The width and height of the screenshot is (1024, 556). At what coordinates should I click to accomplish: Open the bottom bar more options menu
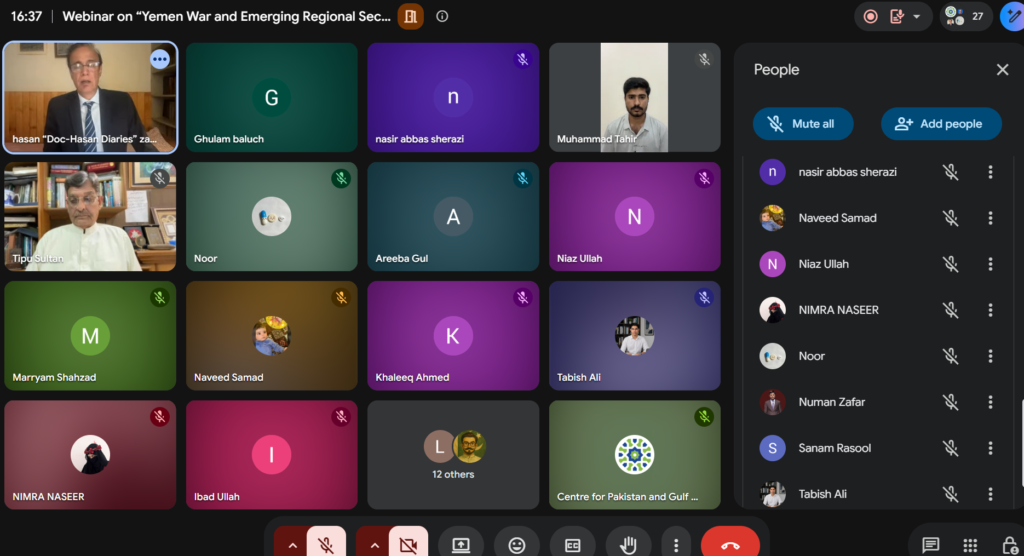pyautogui.click(x=676, y=544)
